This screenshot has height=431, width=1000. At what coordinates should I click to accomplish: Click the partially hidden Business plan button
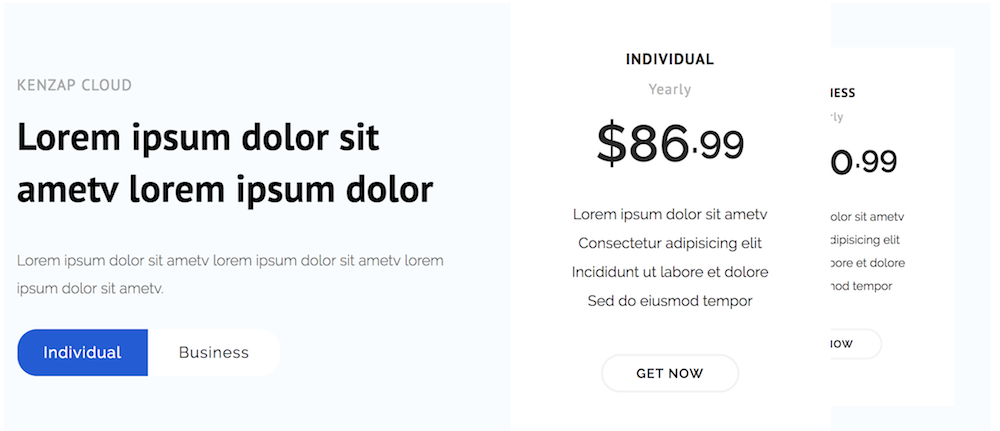855,344
